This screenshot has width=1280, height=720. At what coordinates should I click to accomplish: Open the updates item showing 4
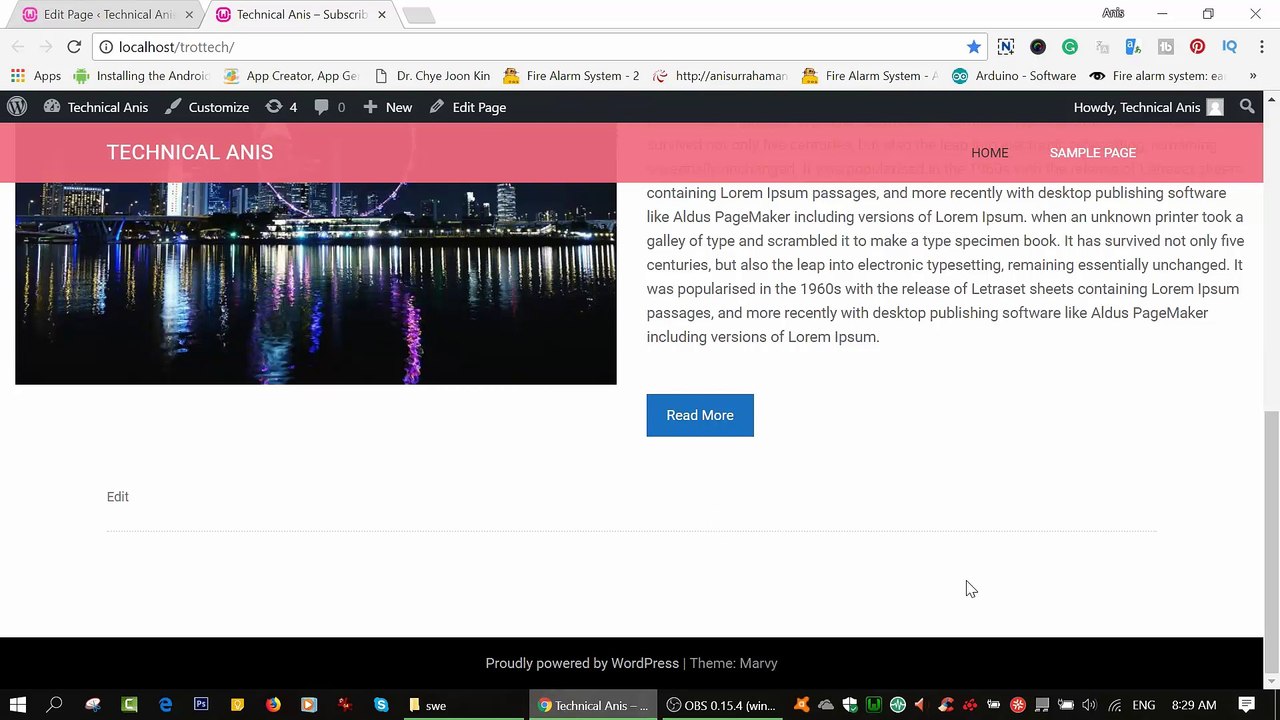[281, 107]
